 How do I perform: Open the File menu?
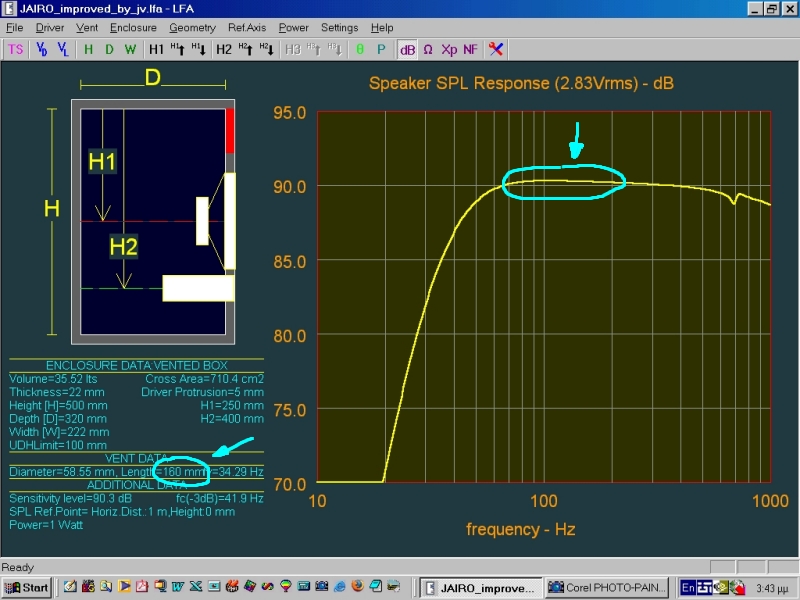pyautogui.click(x=14, y=28)
